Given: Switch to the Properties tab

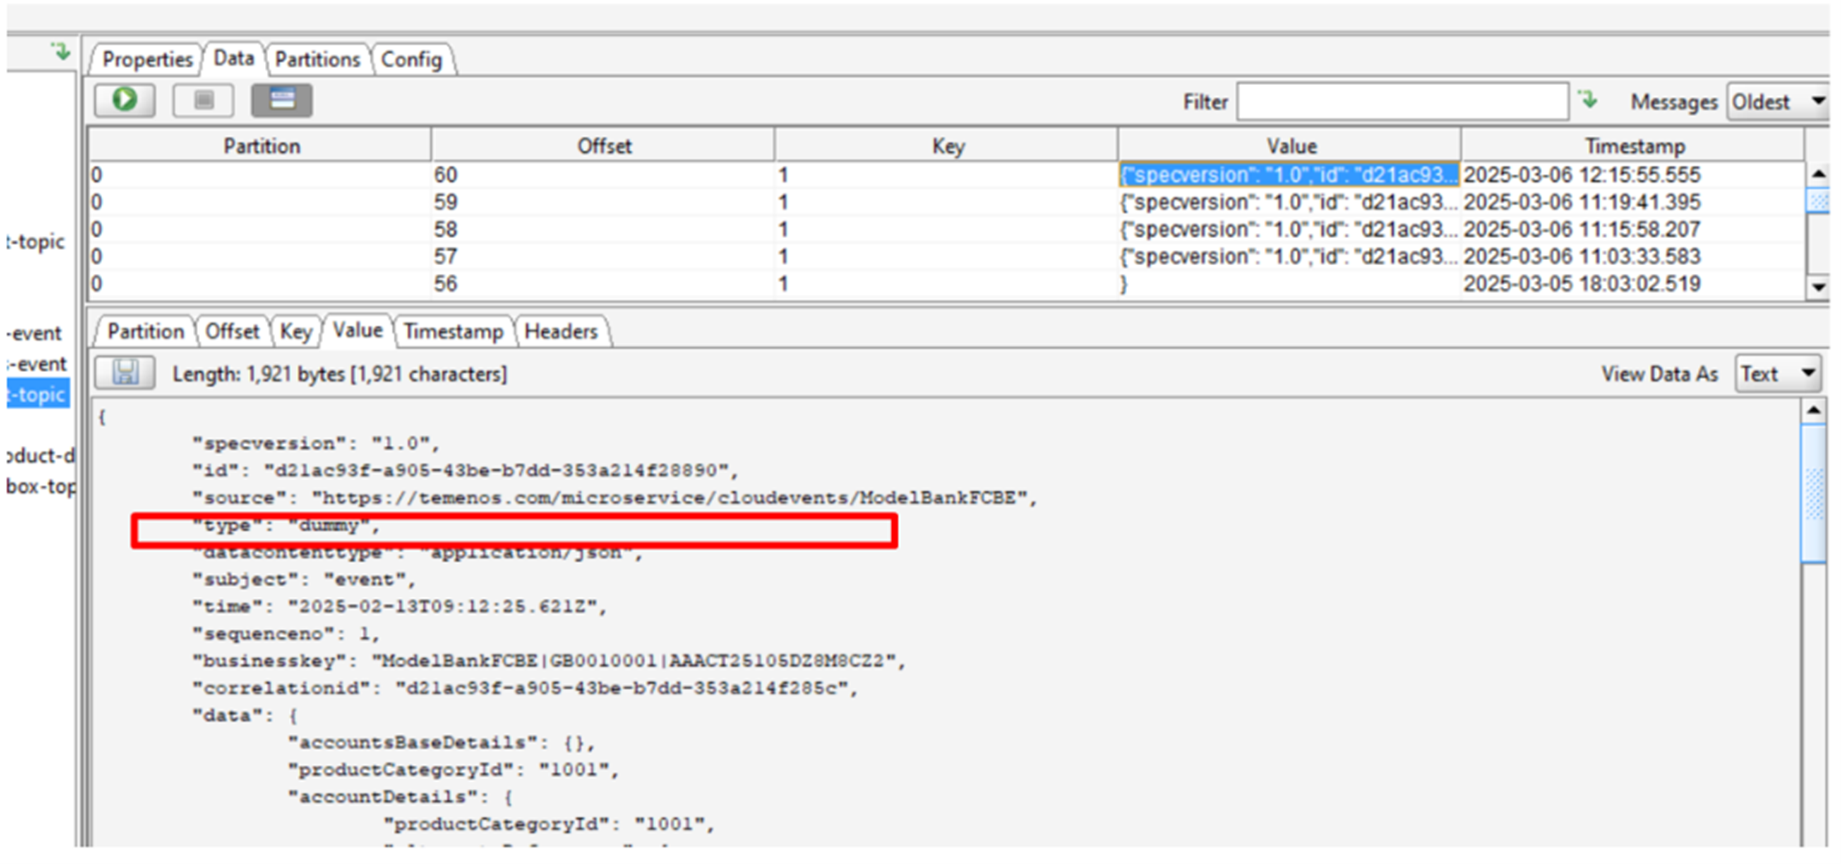Looking at the screenshot, I should click(147, 59).
